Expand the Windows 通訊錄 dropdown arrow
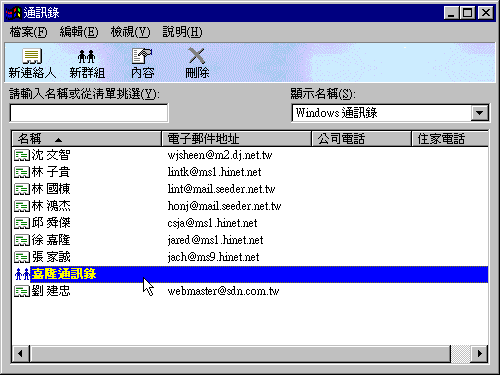The height and width of the screenshot is (375, 500). [x=480, y=113]
